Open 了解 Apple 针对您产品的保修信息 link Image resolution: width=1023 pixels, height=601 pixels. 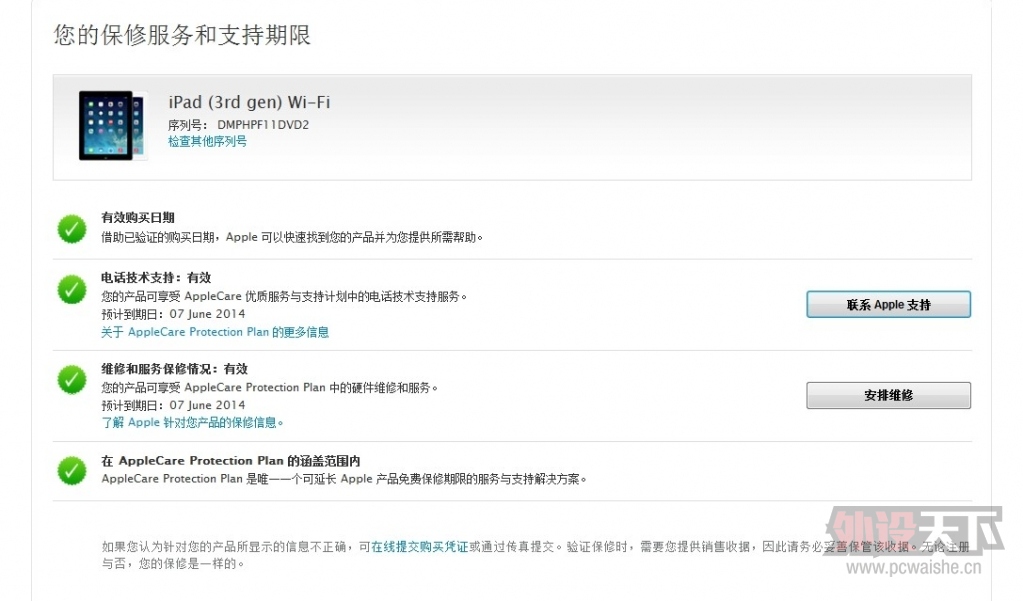(192, 423)
